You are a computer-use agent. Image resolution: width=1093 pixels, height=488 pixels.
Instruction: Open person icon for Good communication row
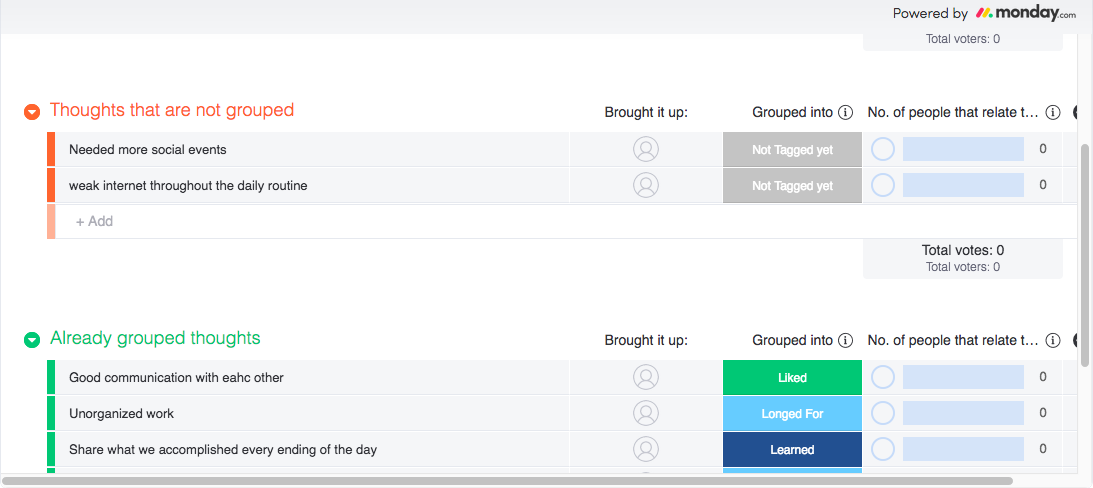[x=646, y=377]
